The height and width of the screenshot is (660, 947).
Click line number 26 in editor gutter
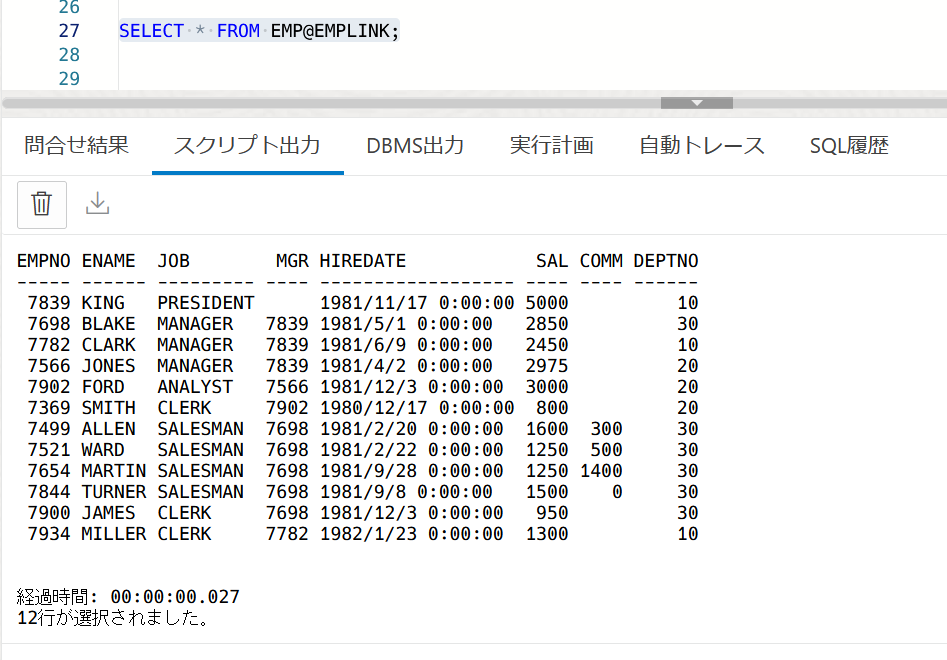point(68,8)
